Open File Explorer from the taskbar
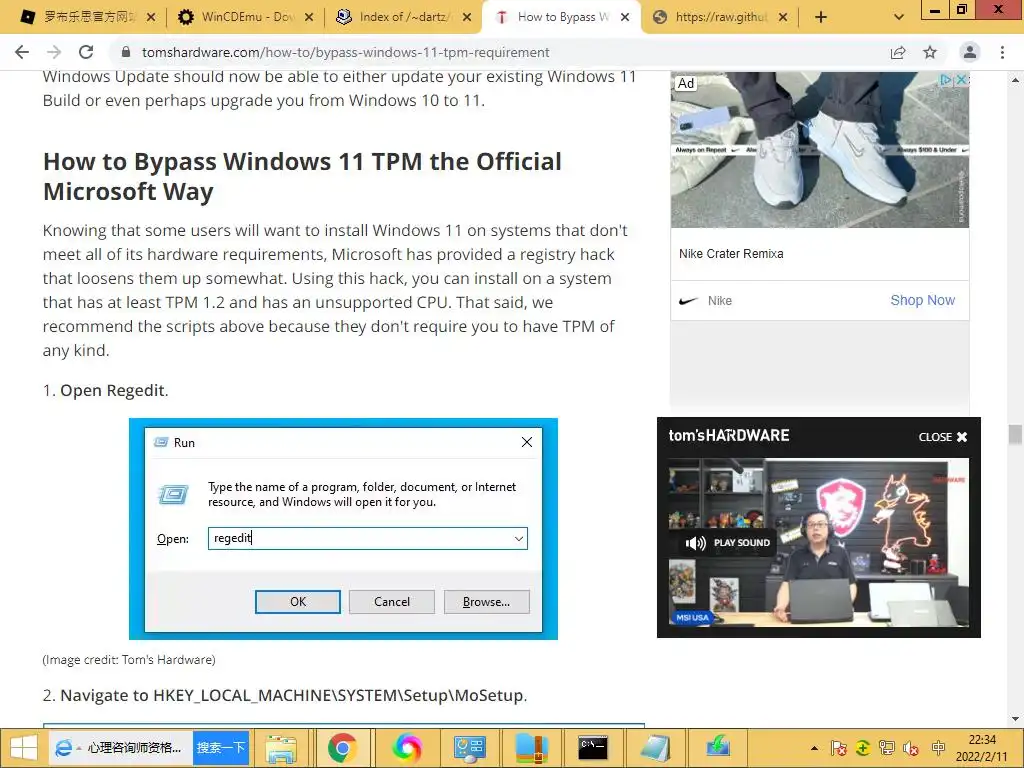1024x768 pixels. pyautogui.click(x=281, y=748)
